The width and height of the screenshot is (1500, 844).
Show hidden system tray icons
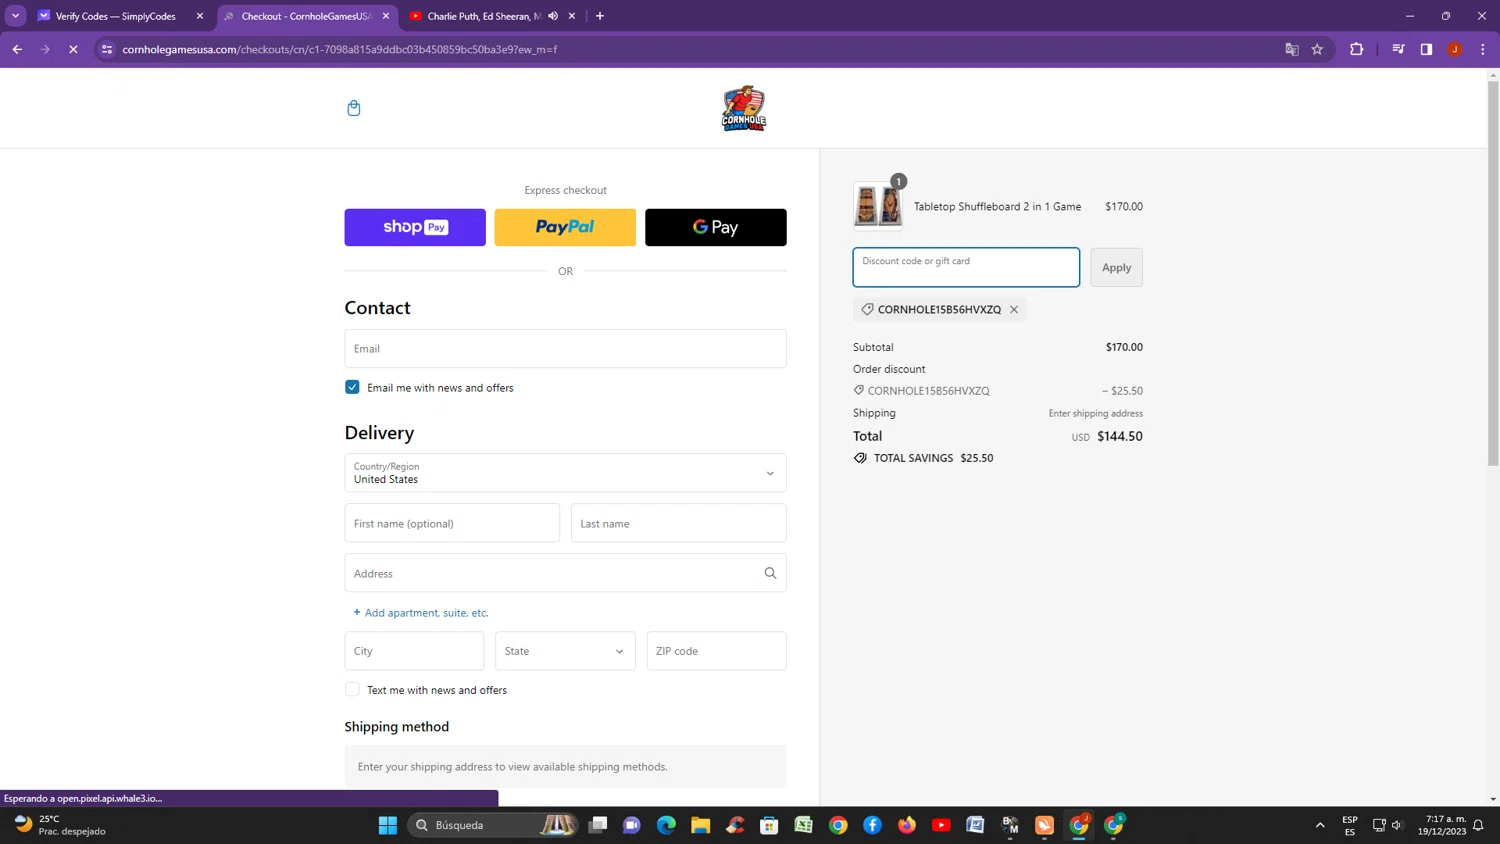[x=1320, y=825]
